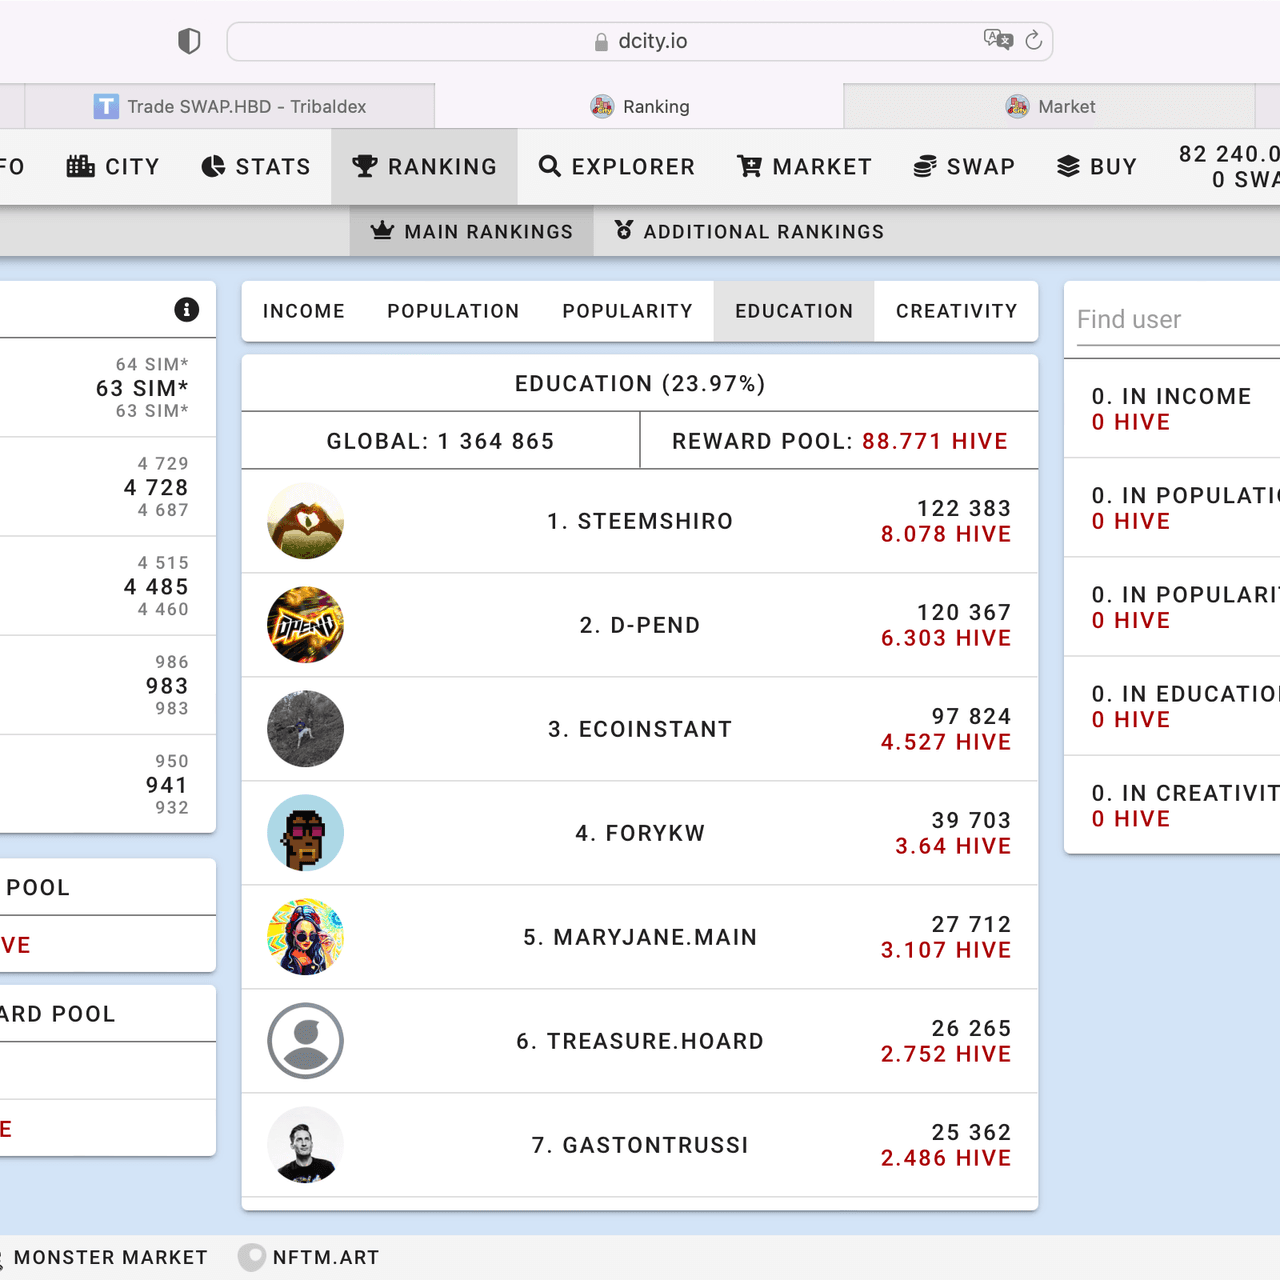Open the Market via the cart icon

coord(749,166)
